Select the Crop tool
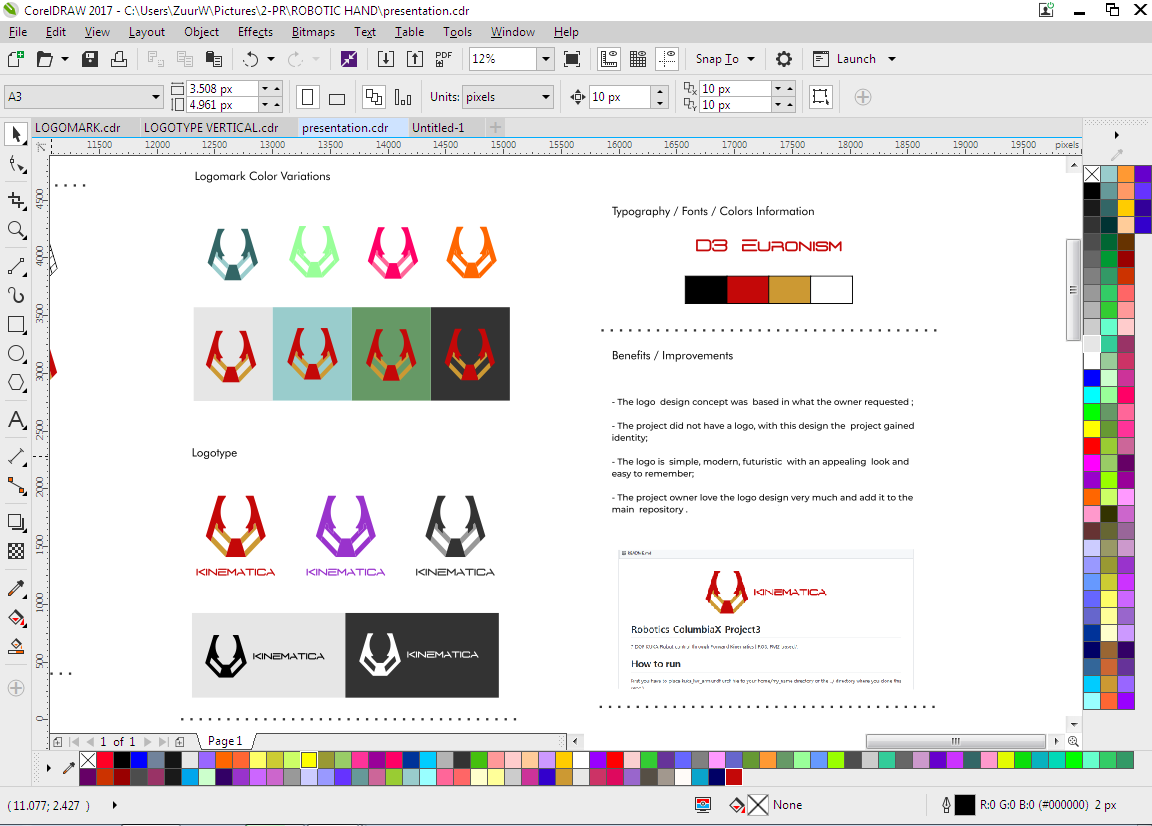The image size is (1152, 826). coord(16,200)
